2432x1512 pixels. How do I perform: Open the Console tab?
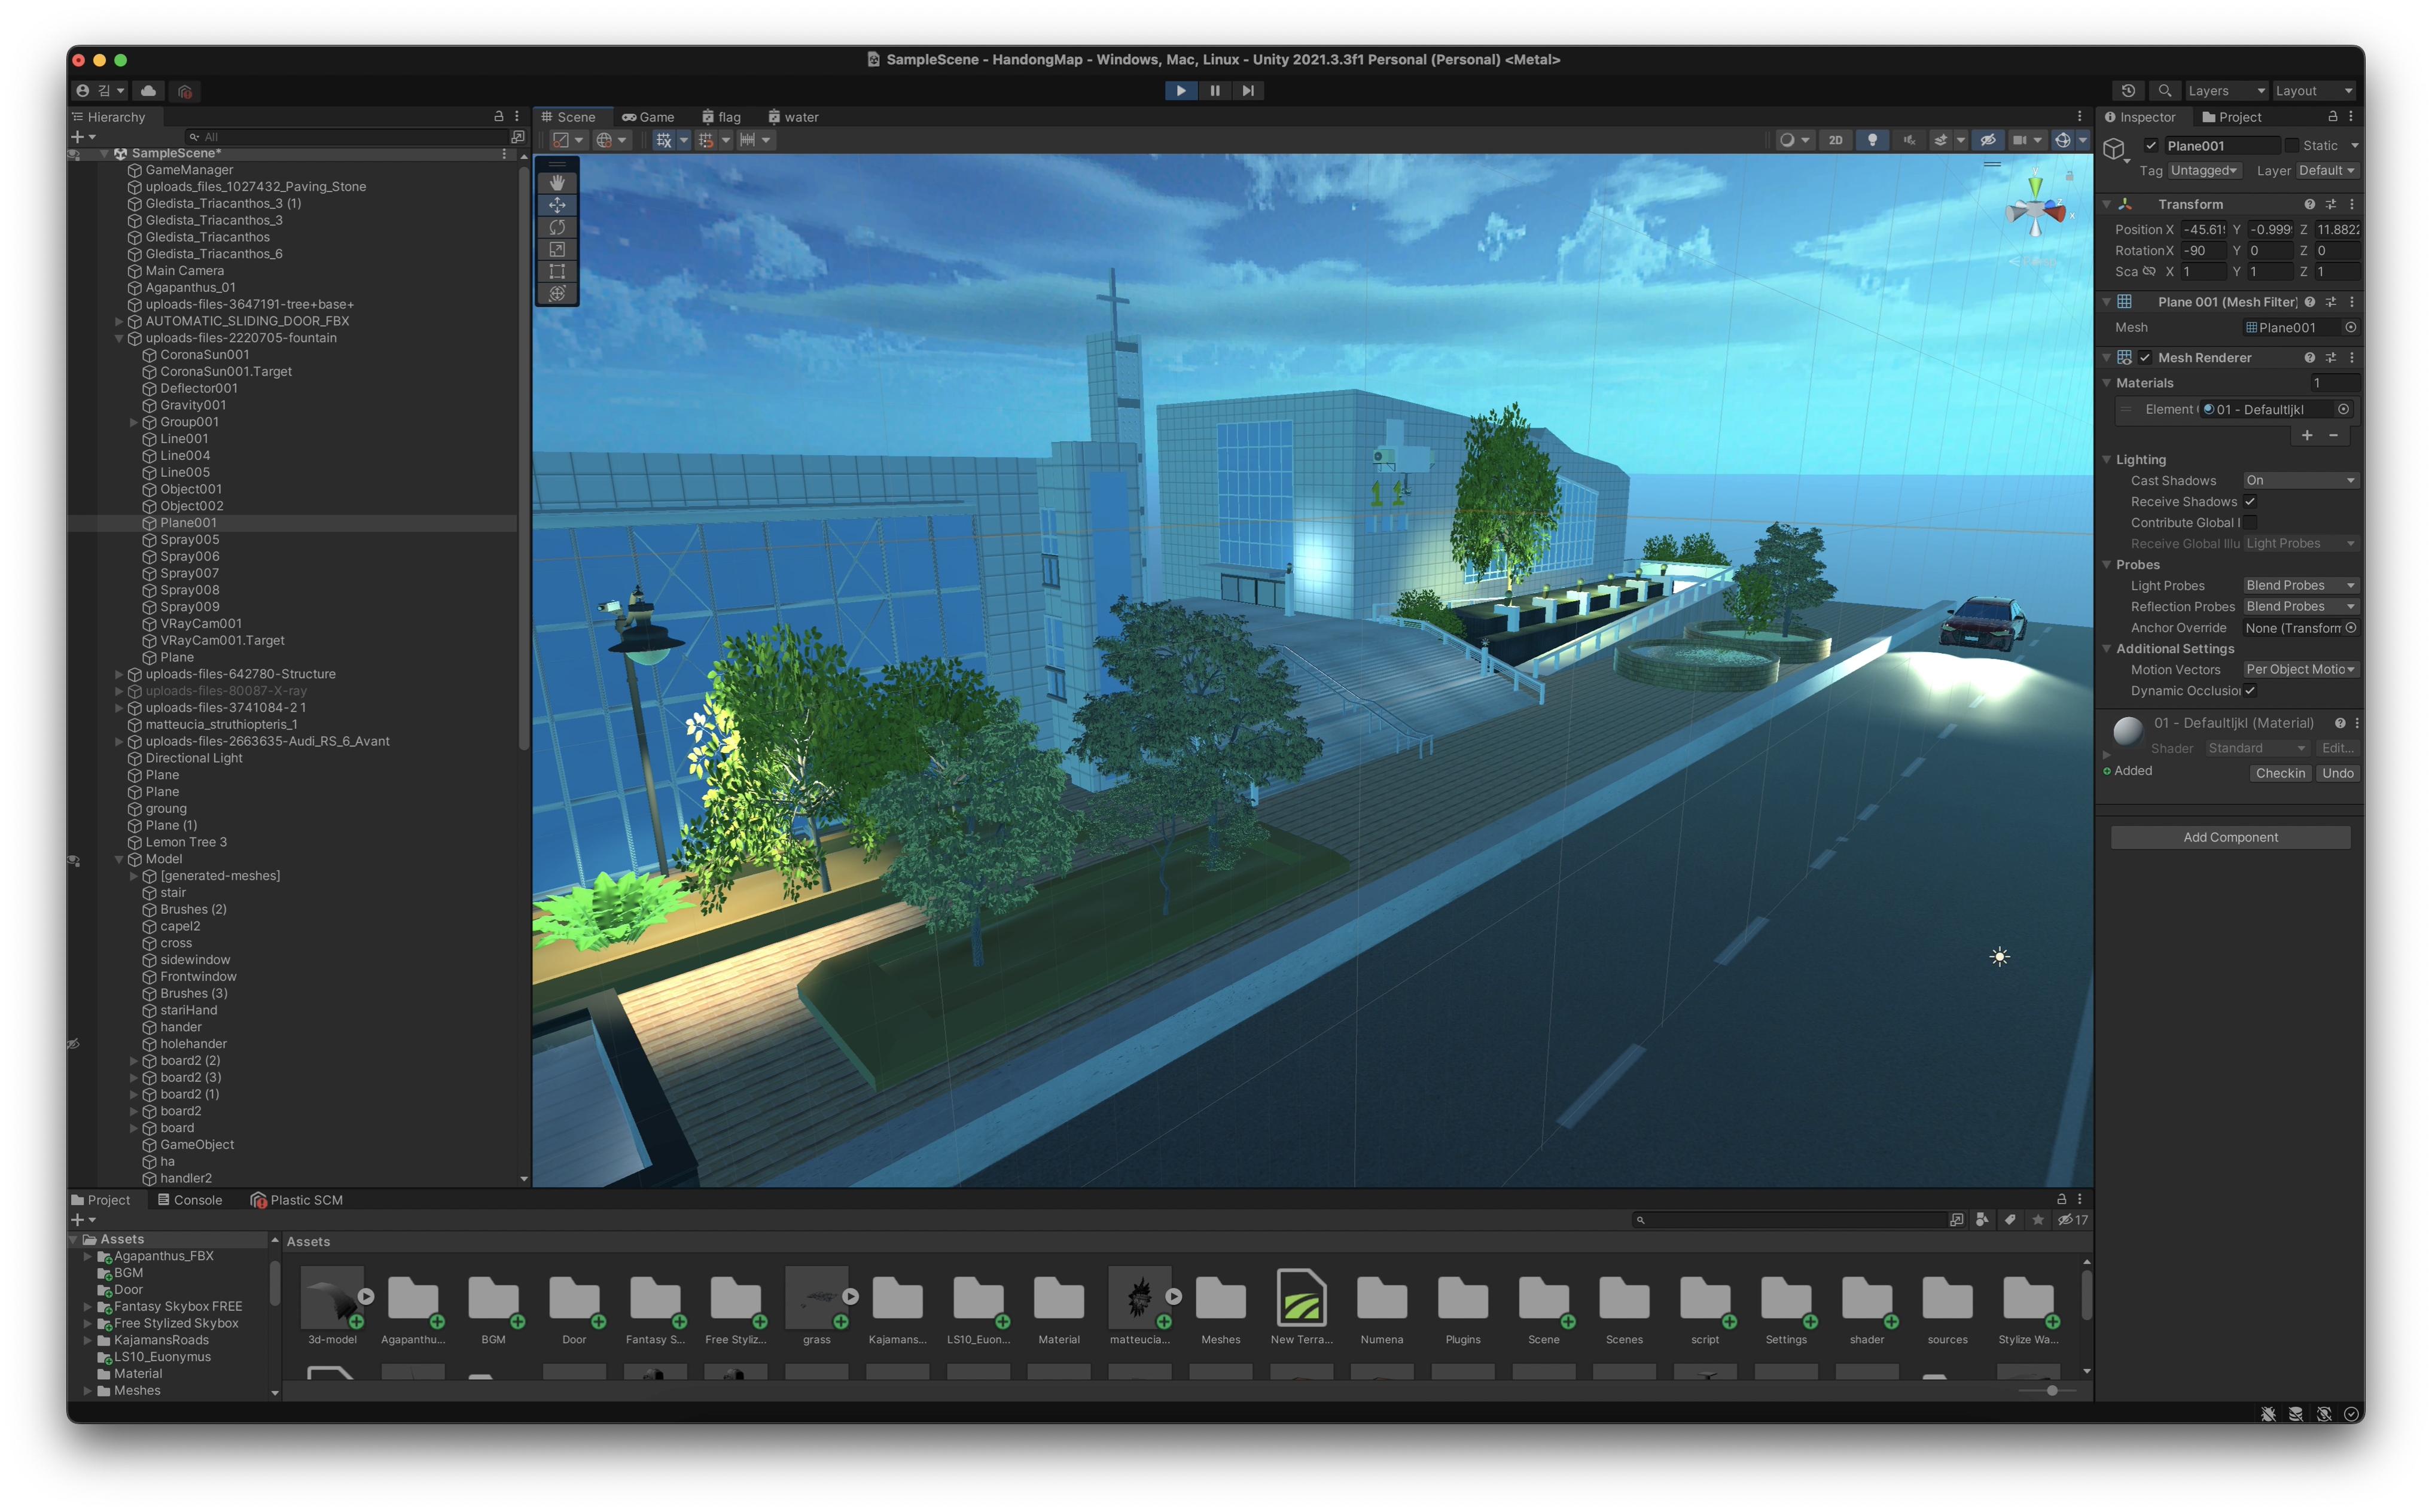tap(190, 1200)
